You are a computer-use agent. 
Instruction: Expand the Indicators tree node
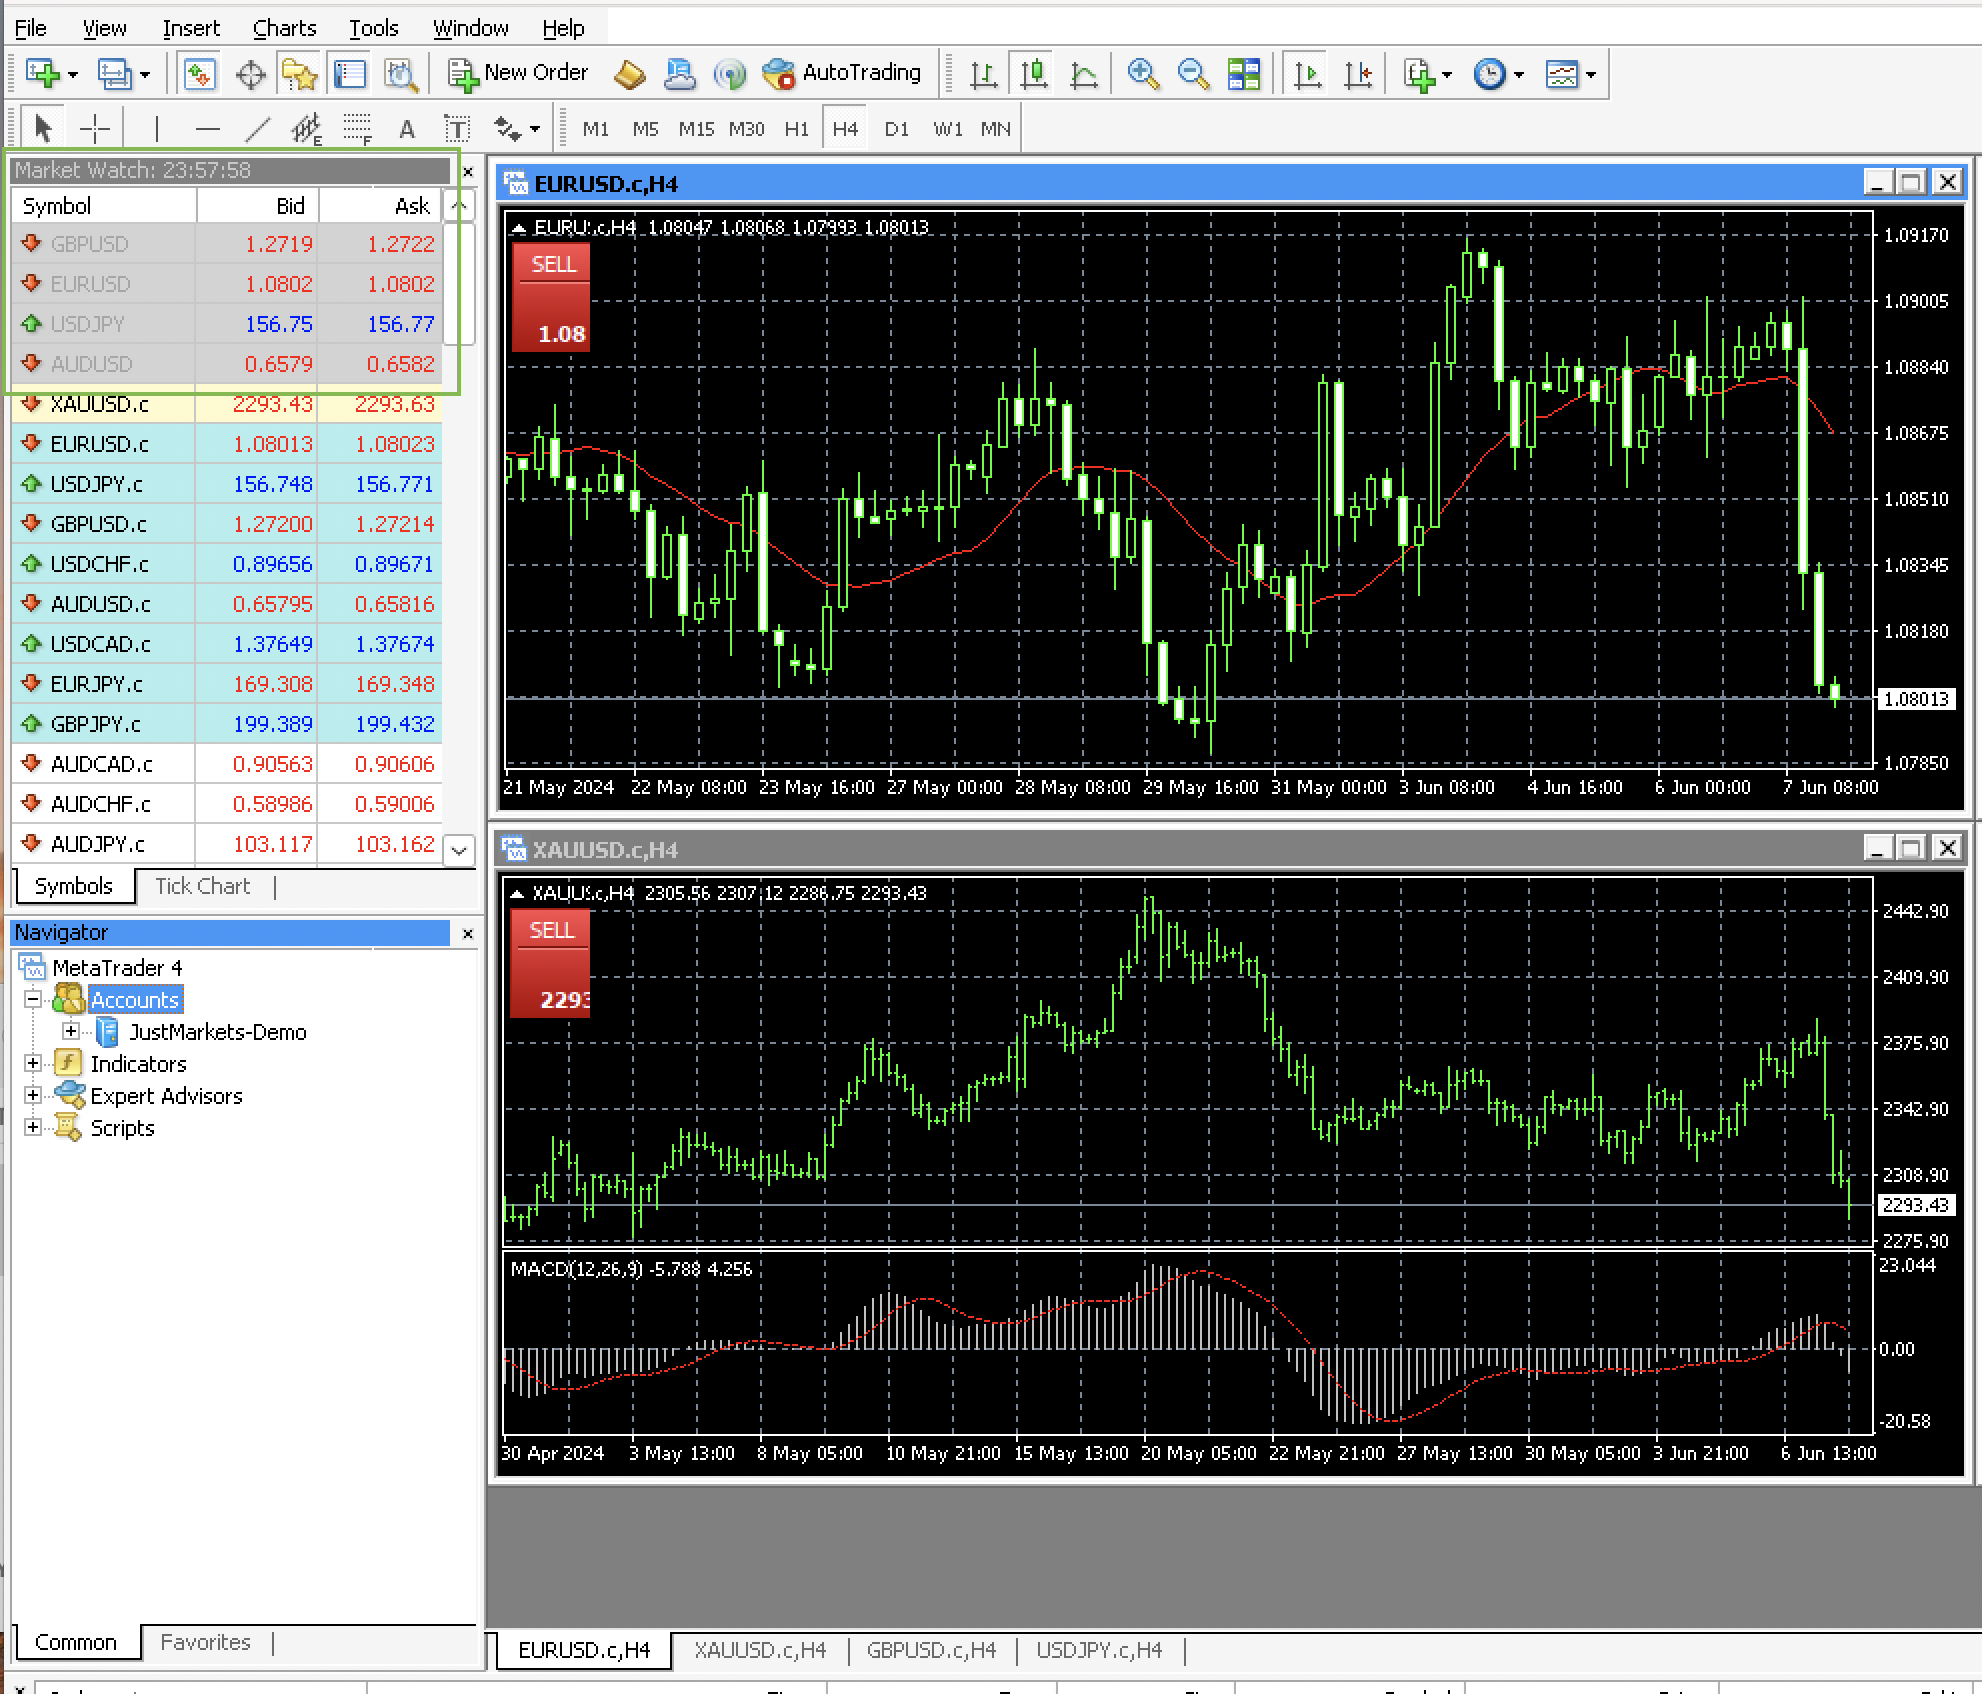33,1063
